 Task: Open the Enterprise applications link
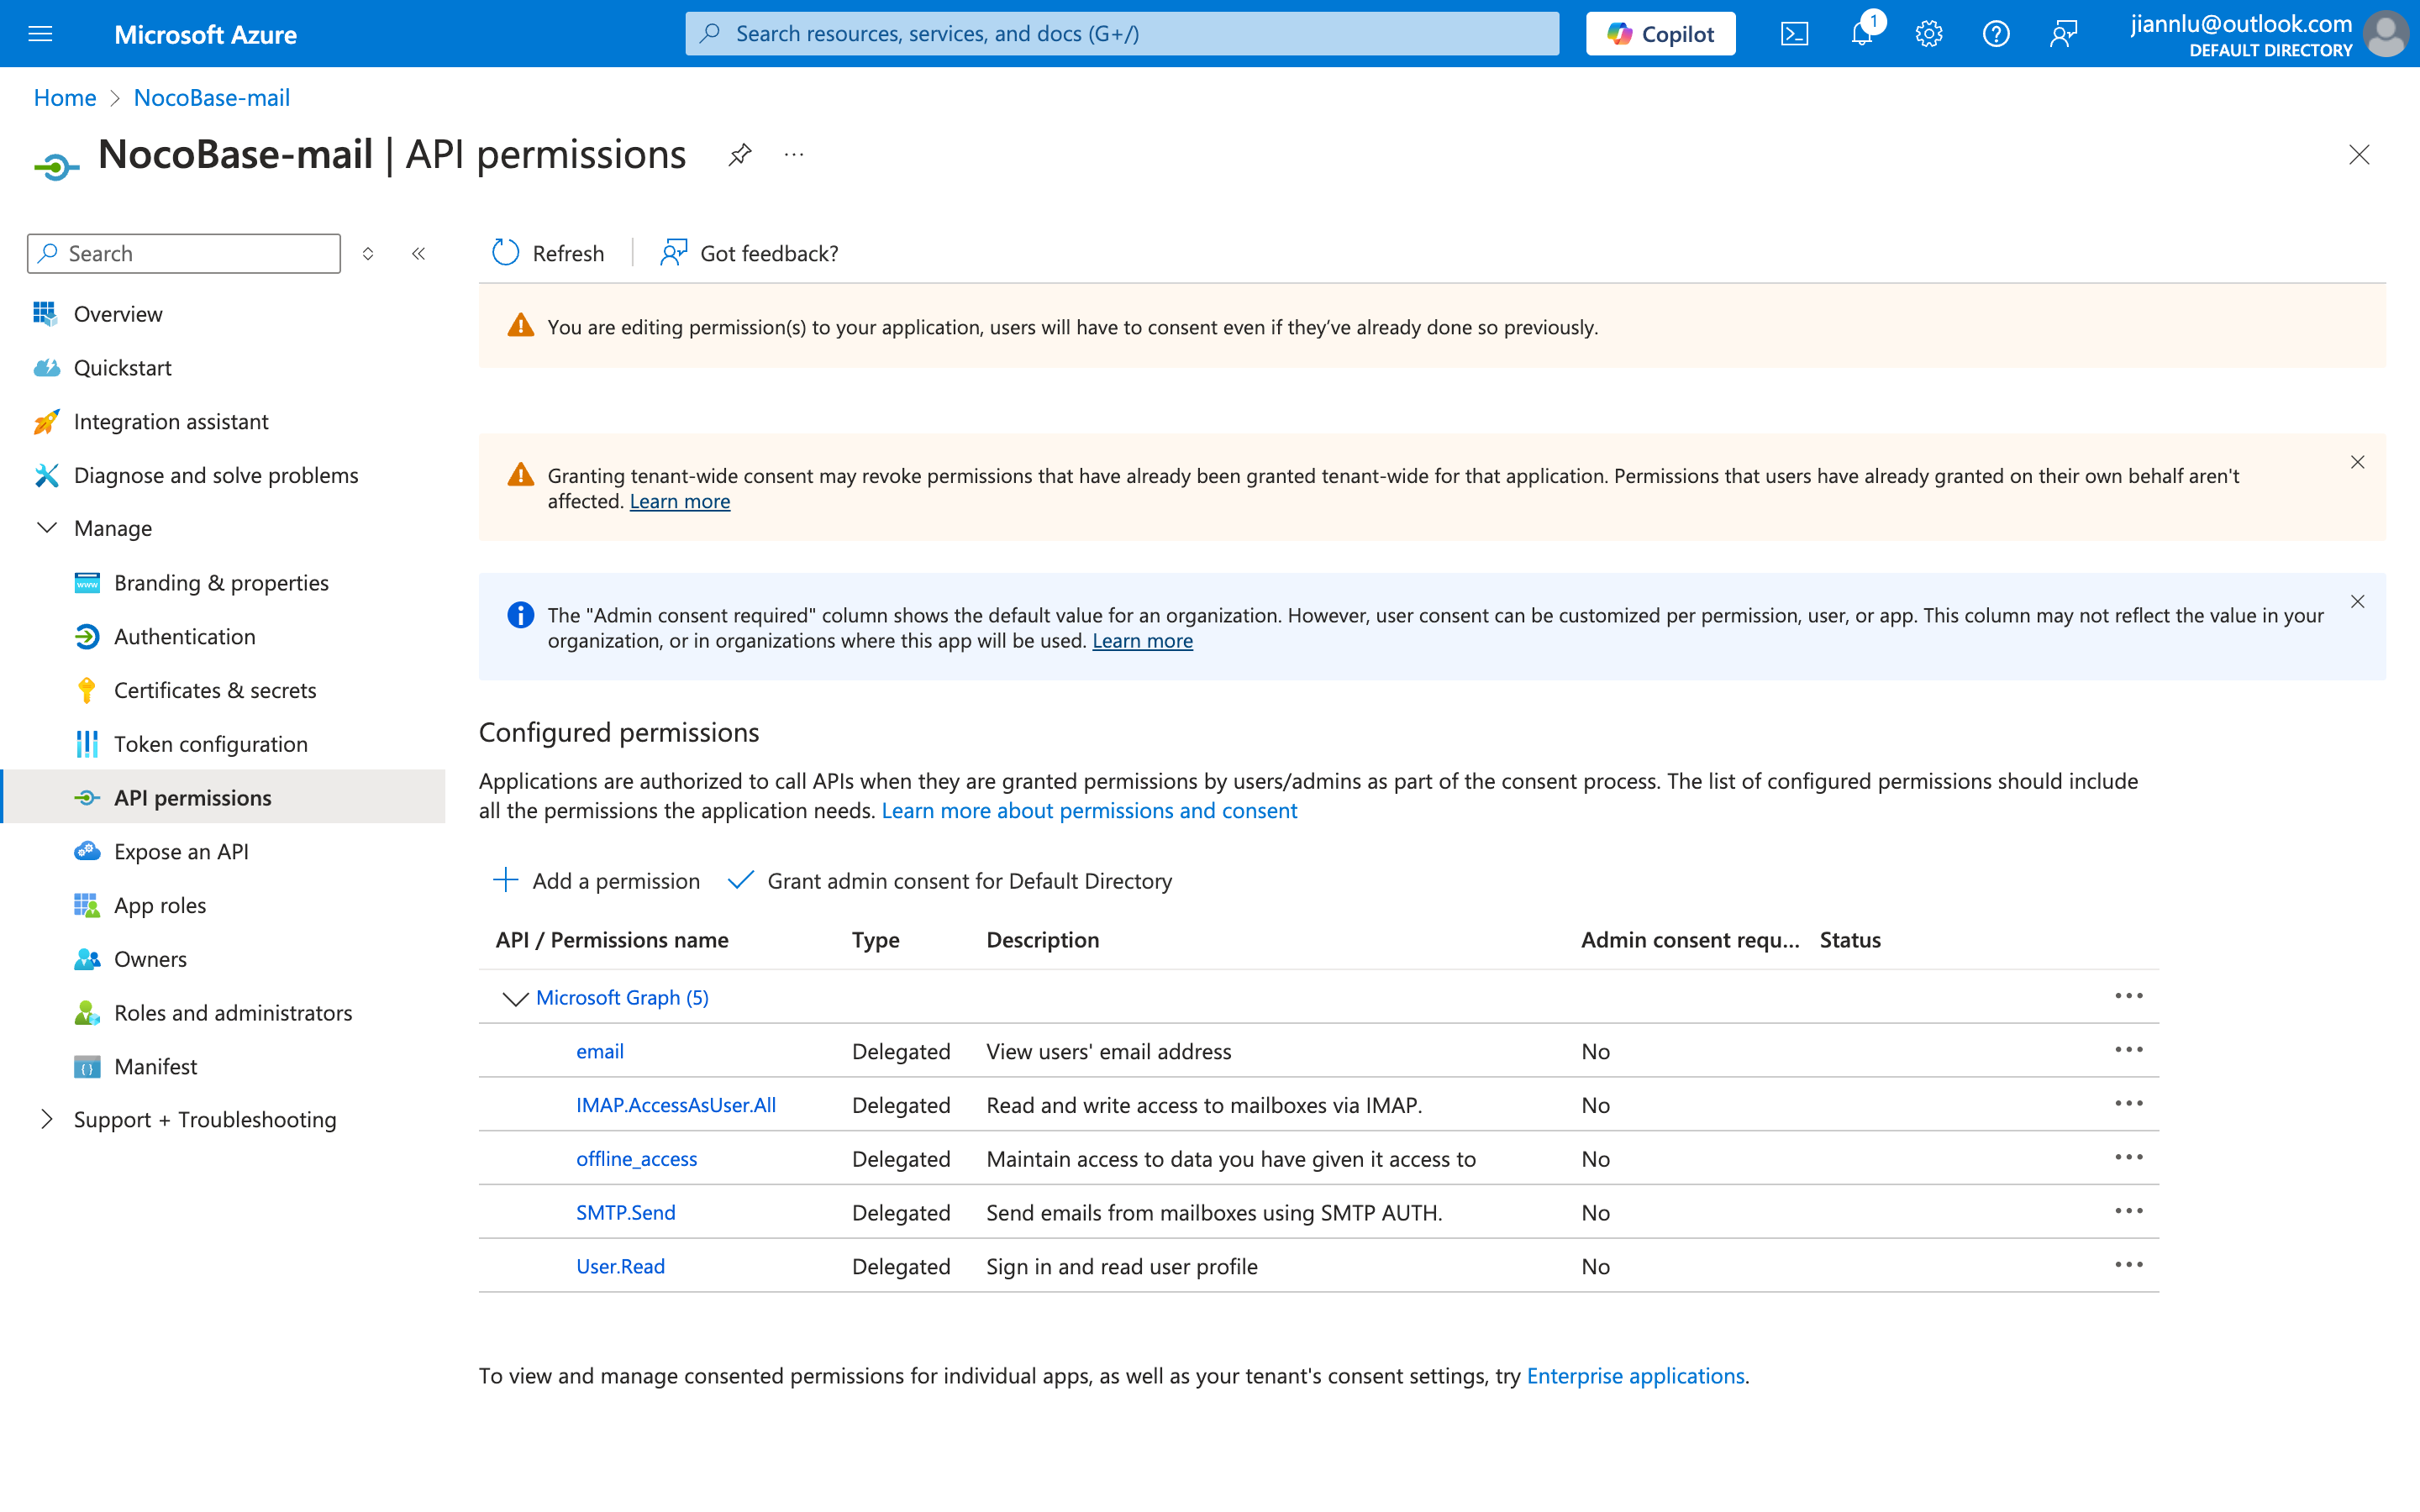pos(1635,1376)
